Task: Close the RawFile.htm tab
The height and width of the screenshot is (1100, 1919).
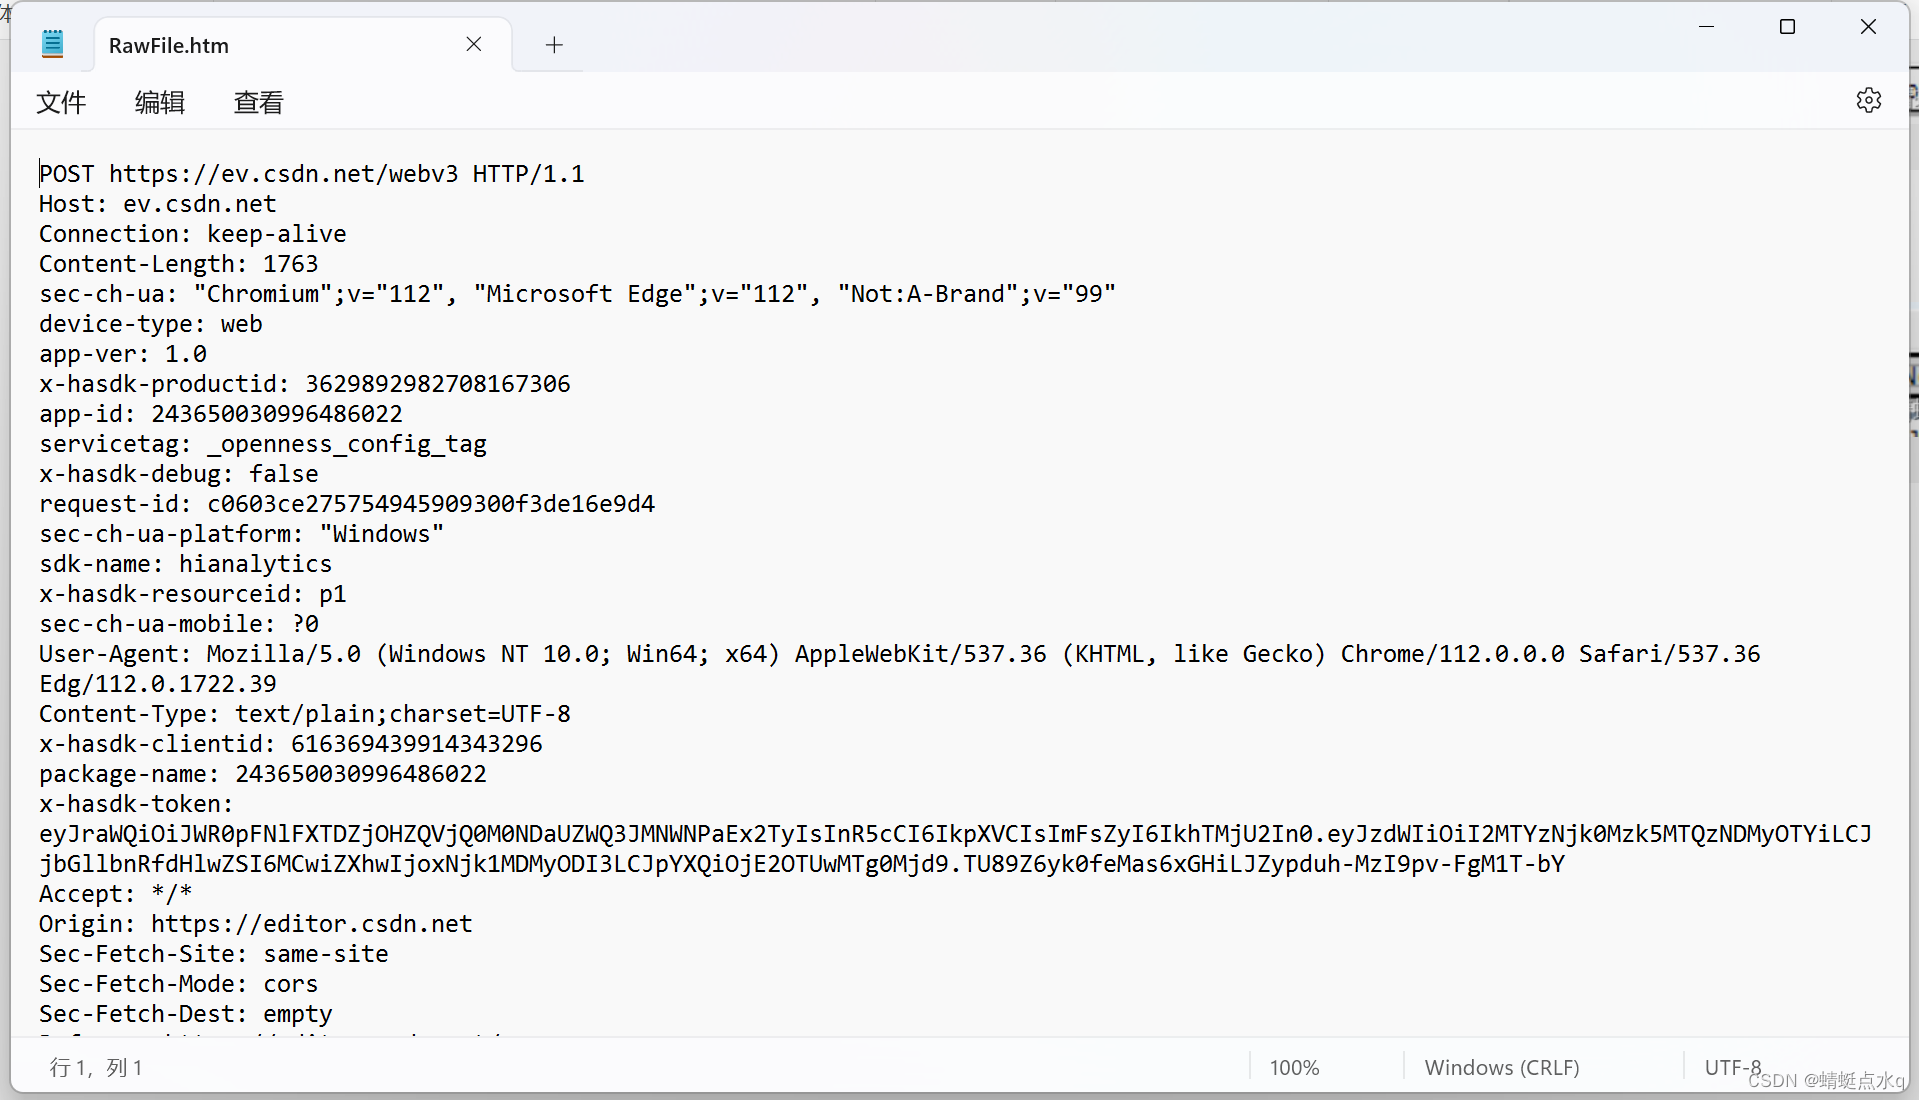Action: pyautogui.click(x=474, y=44)
